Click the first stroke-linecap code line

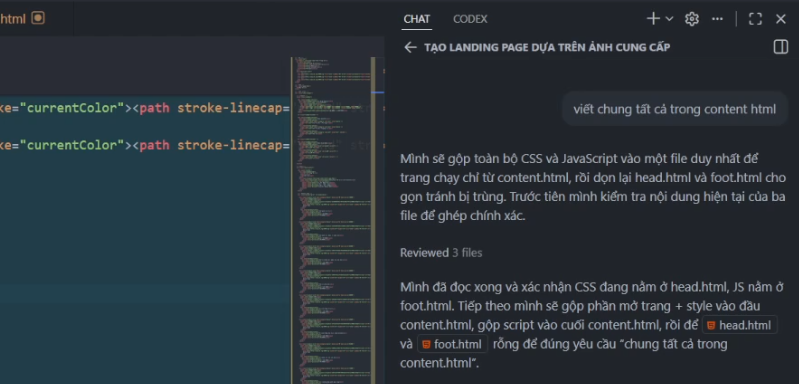pos(145,108)
